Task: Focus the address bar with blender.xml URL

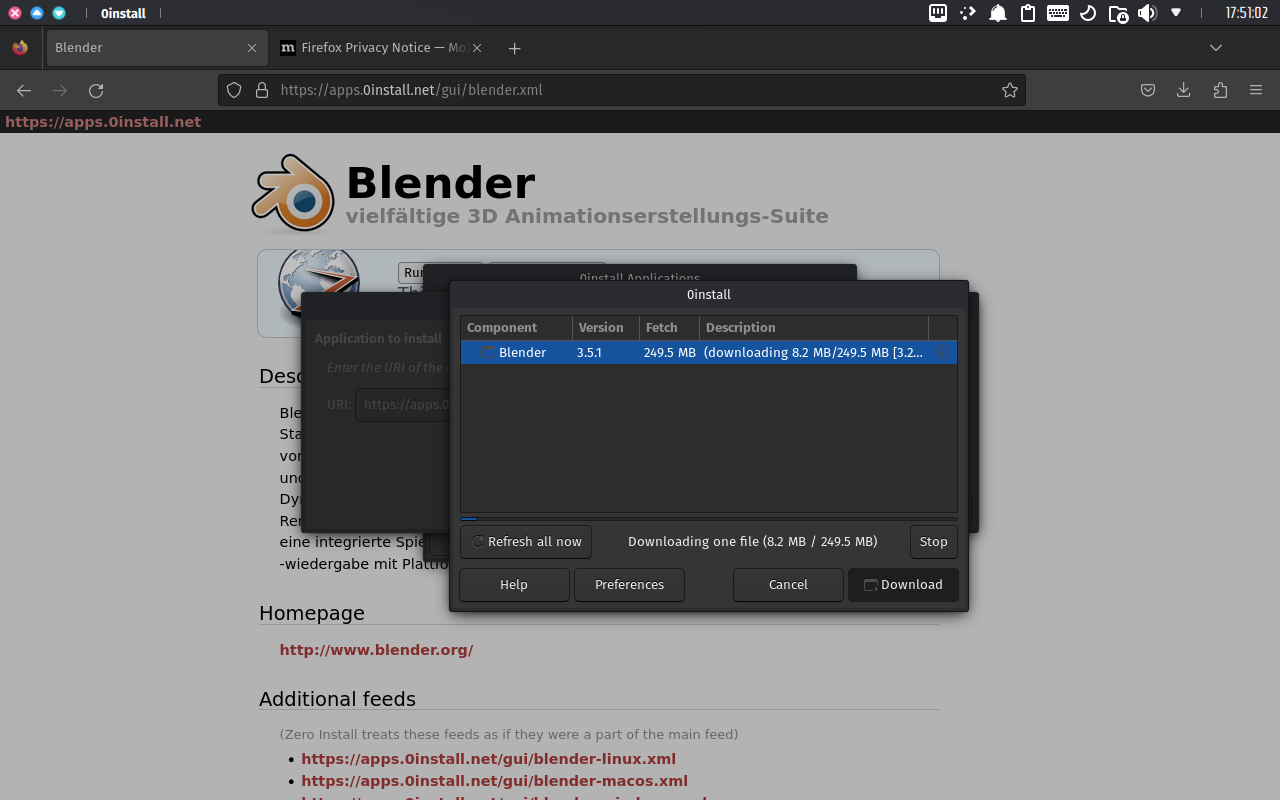Action: tap(622, 90)
